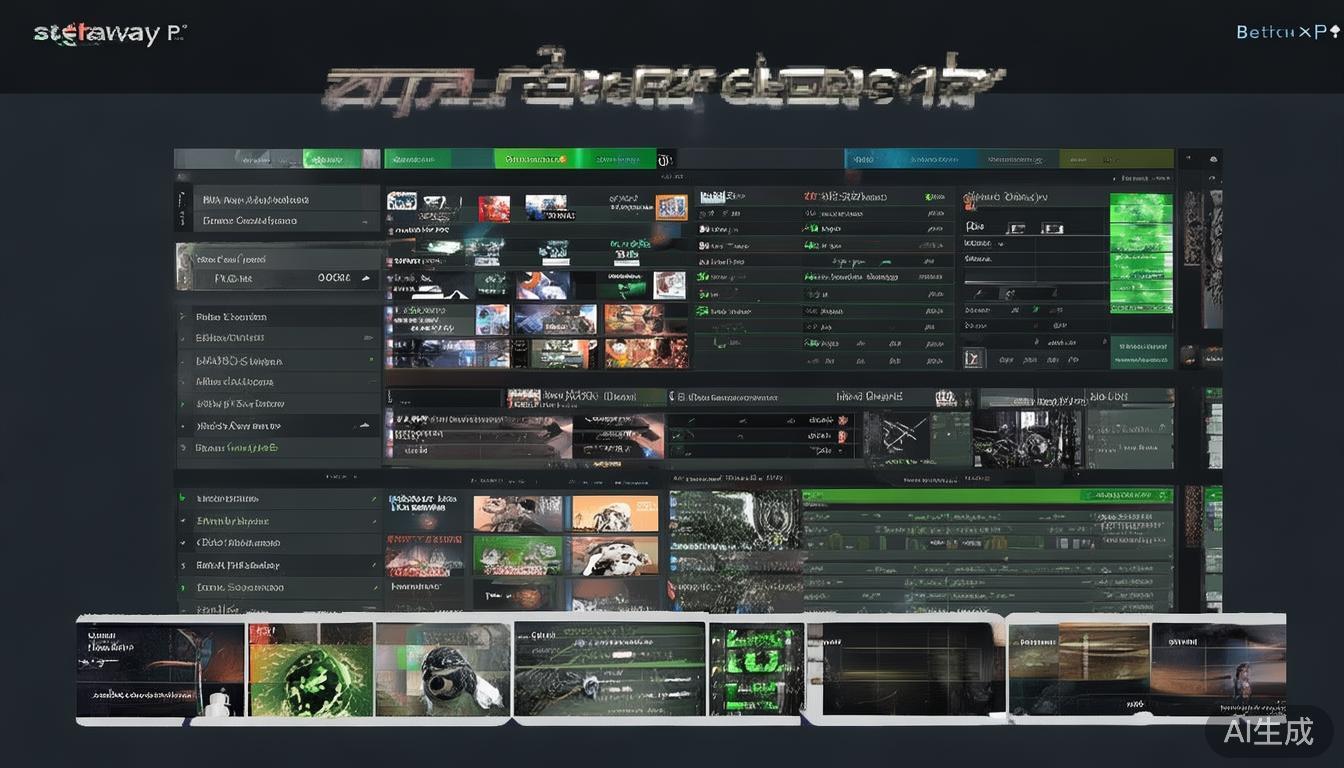This screenshot has width=1344, height=768.
Task: Toggle the green dot on third sidebar row
Action: (371, 360)
